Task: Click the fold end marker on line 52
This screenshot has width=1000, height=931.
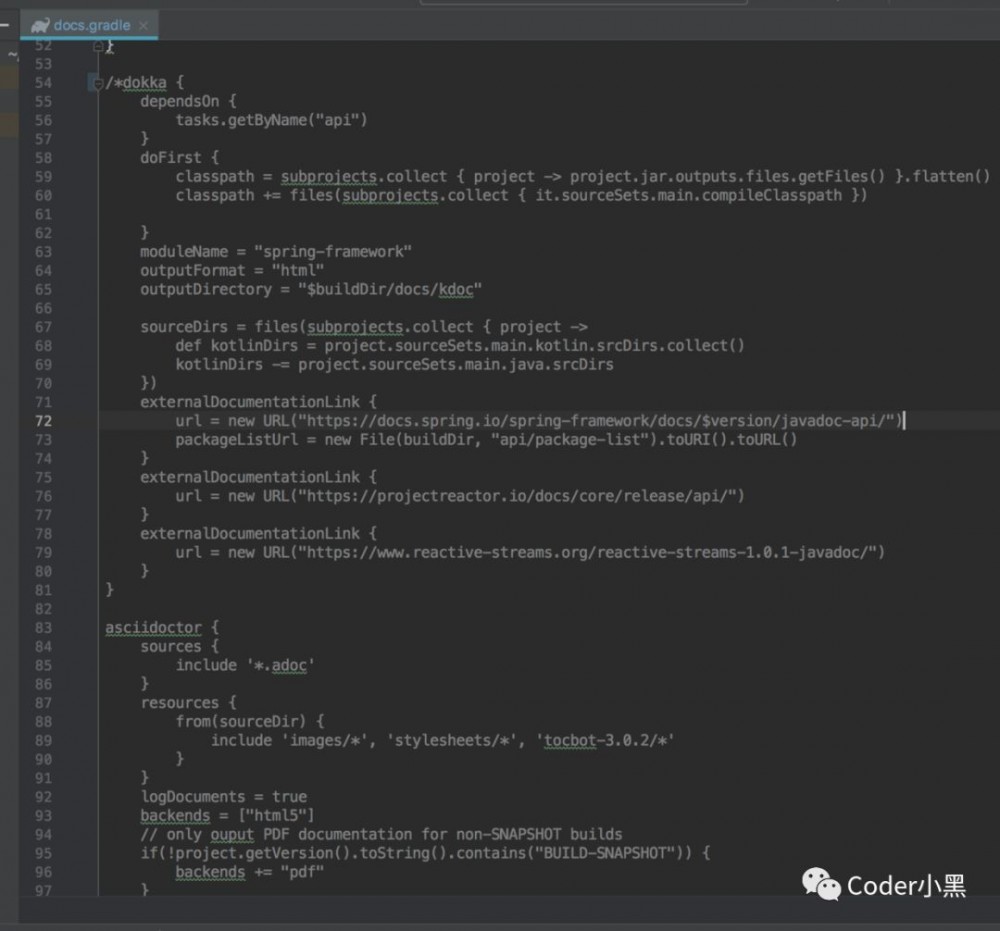Action: [98, 46]
